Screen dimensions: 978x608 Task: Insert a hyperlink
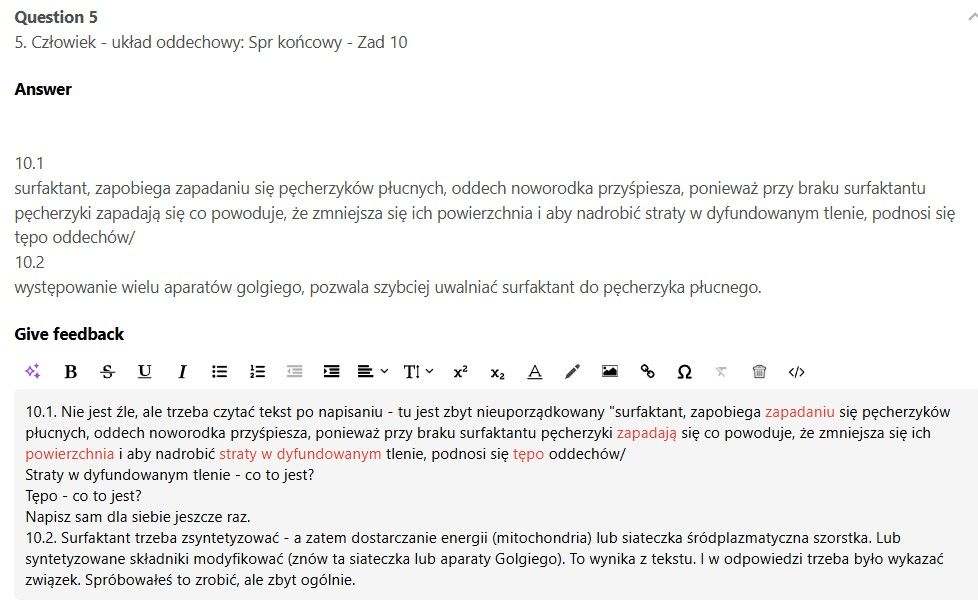pyautogui.click(x=647, y=372)
